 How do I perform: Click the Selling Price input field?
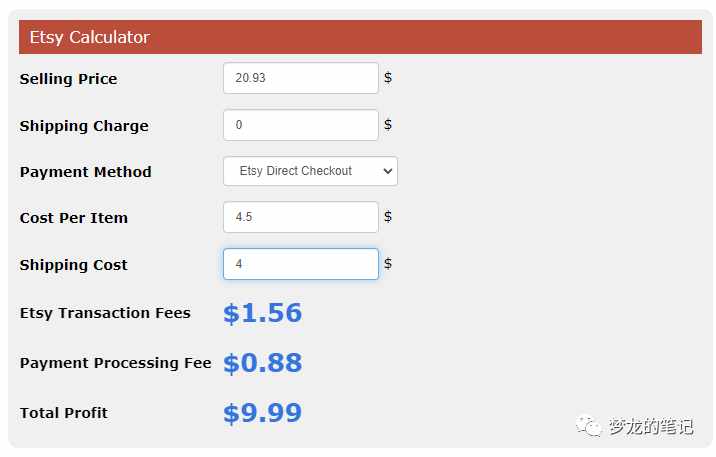pos(300,78)
